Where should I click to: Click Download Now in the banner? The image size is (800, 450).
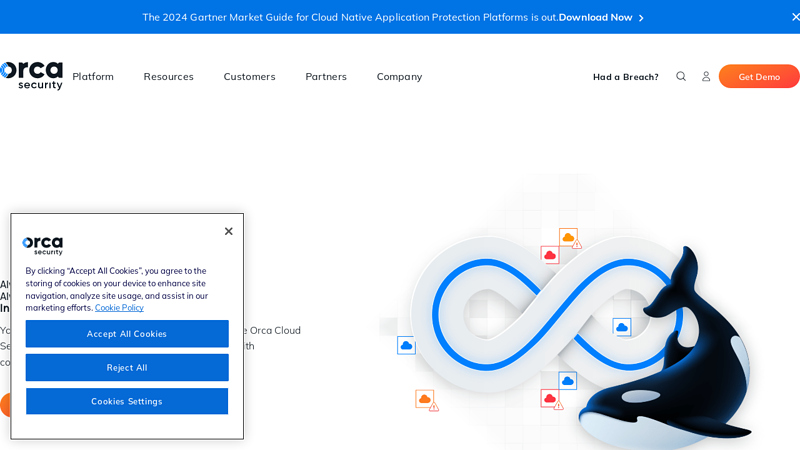(x=595, y=17)
